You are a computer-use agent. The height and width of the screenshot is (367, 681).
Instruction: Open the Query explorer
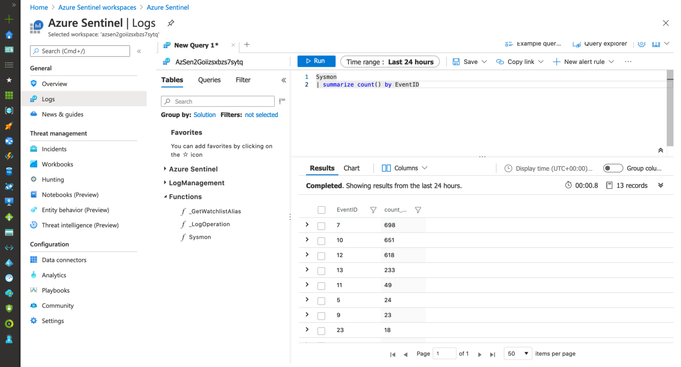(x=600, y=44)
